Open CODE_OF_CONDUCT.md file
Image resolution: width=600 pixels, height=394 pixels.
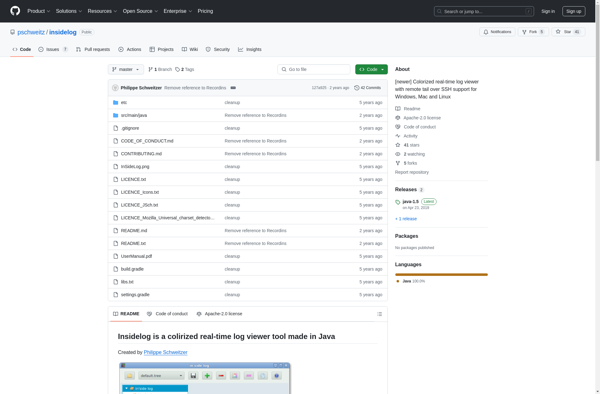coord(147,141)
